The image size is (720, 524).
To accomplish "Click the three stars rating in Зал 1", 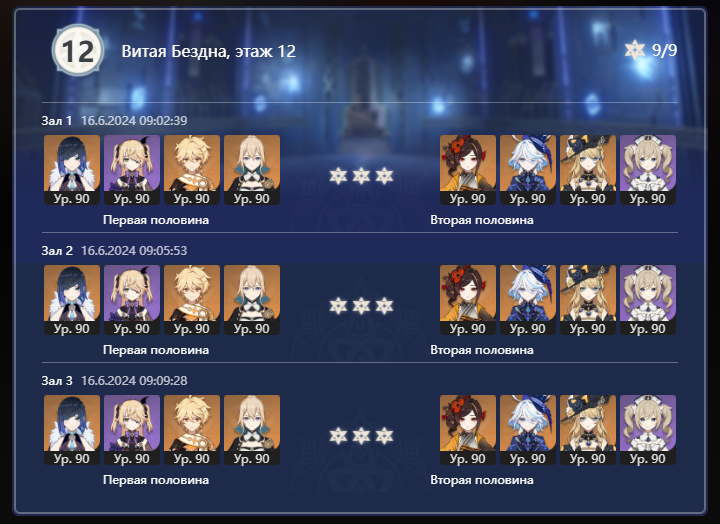I will tap(361, 176).
